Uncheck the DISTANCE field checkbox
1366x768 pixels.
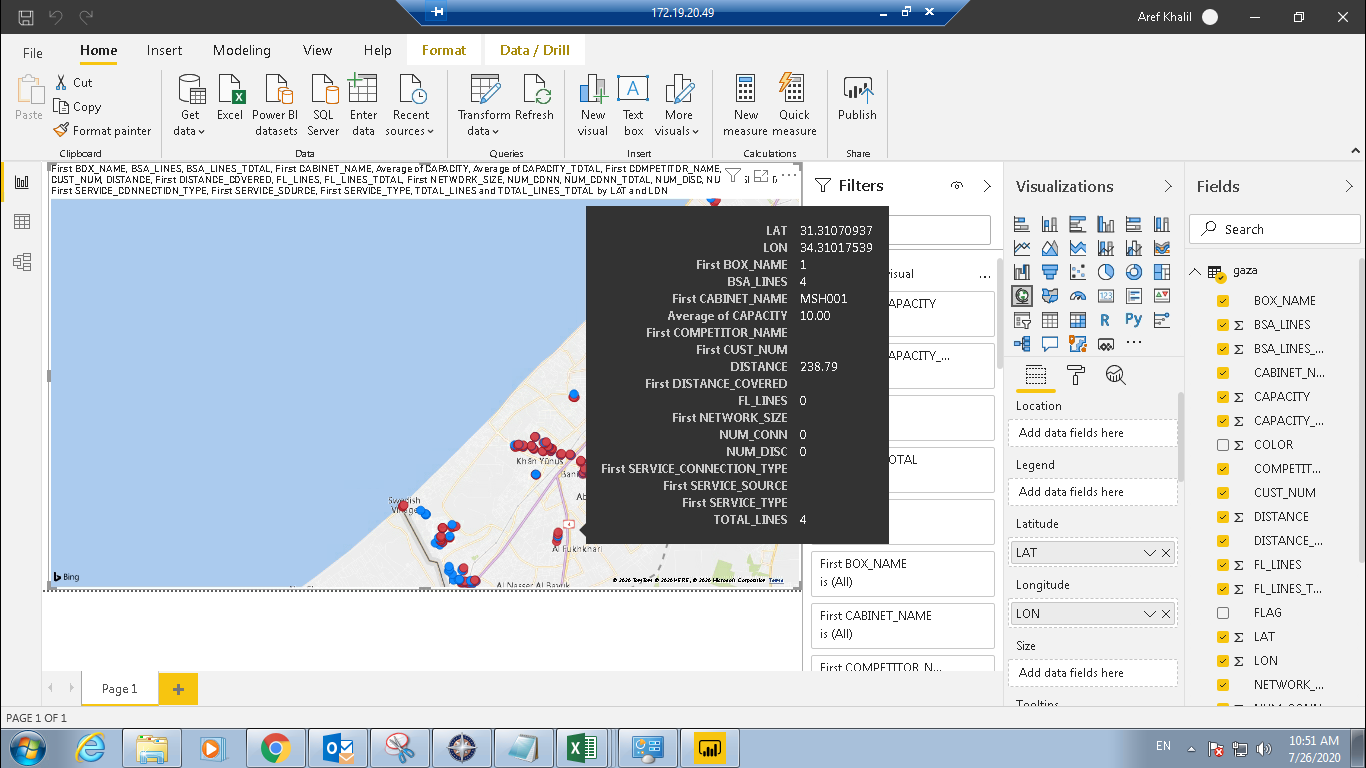tap(1223, 517)
